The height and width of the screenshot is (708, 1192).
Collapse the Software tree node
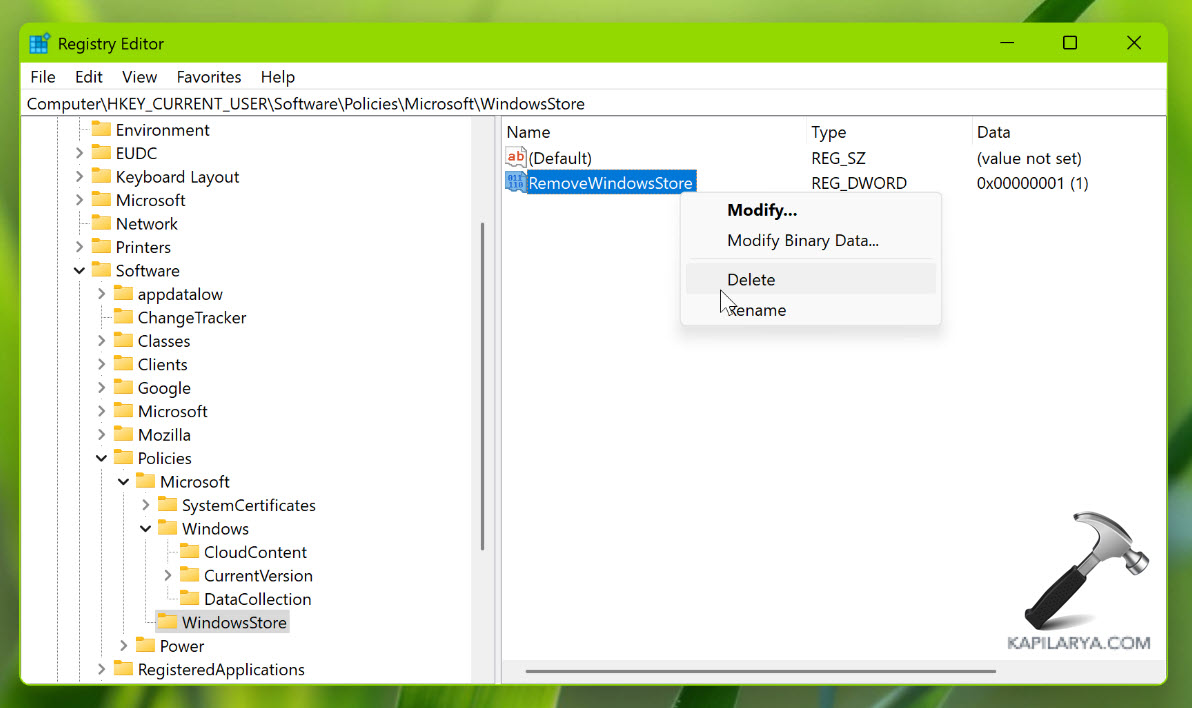pyautogui.click(x=79, y=271)
